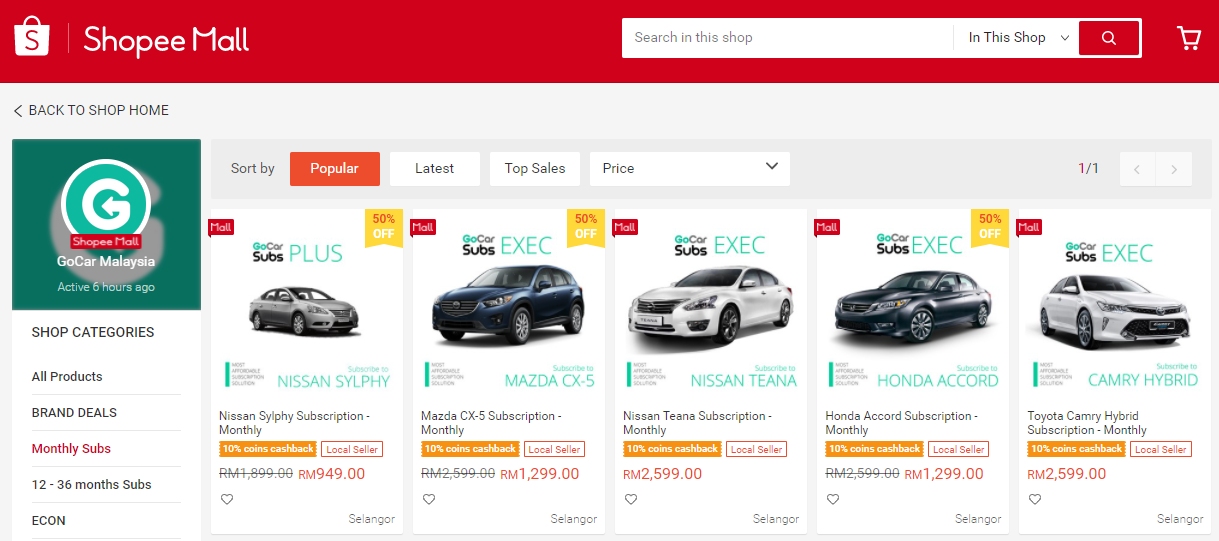Open the shopping cart
The height and width of the screenshot is (541, 1219).
pyautogui.click(x=1189, y=38)
